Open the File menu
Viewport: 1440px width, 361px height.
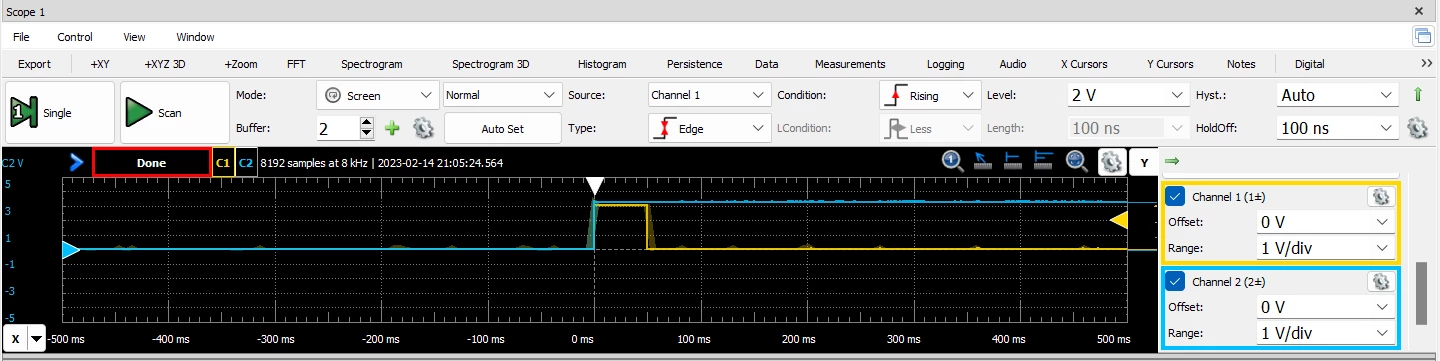[x=21, y=37]
